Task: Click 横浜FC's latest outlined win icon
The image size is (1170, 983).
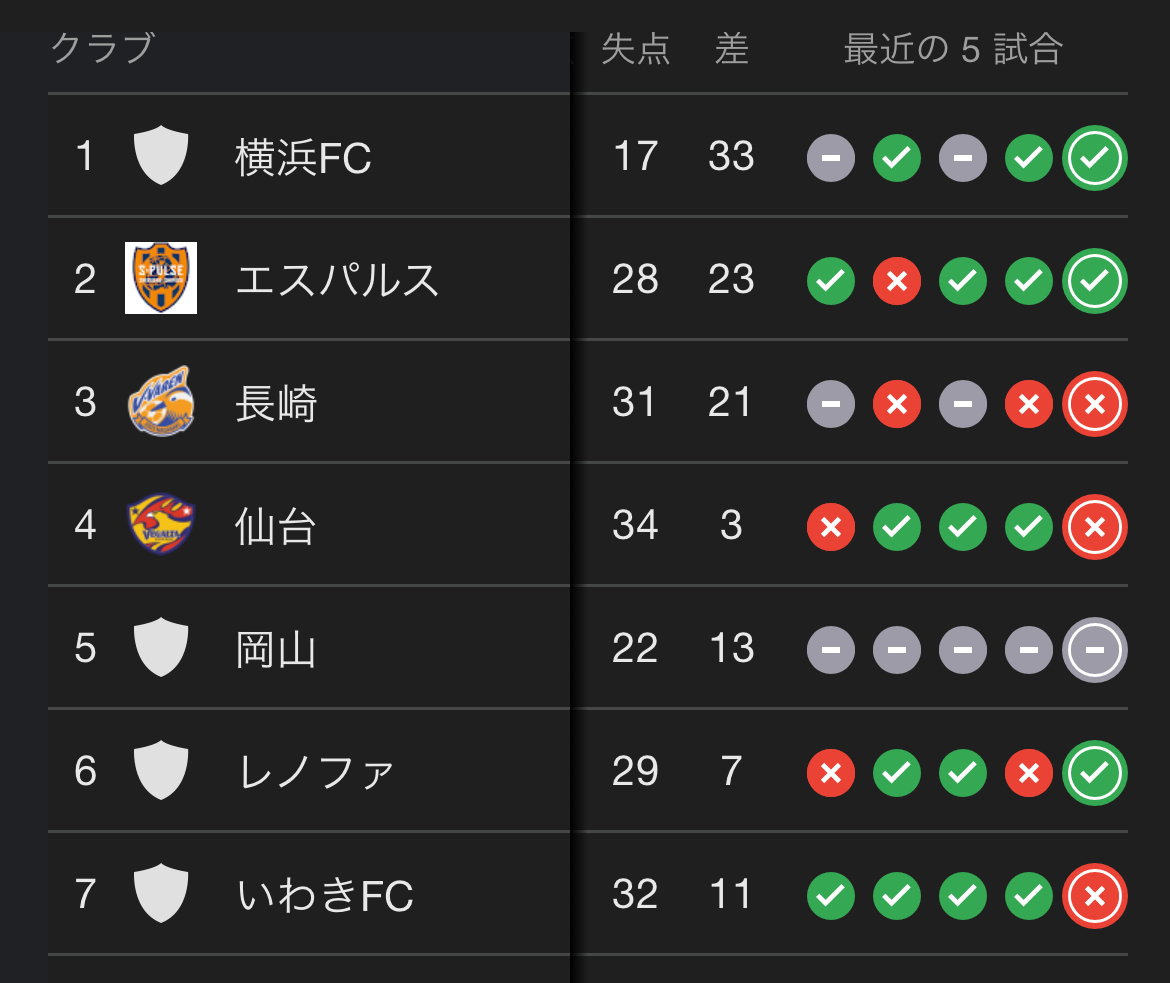Action: [x=1095, y=157]
